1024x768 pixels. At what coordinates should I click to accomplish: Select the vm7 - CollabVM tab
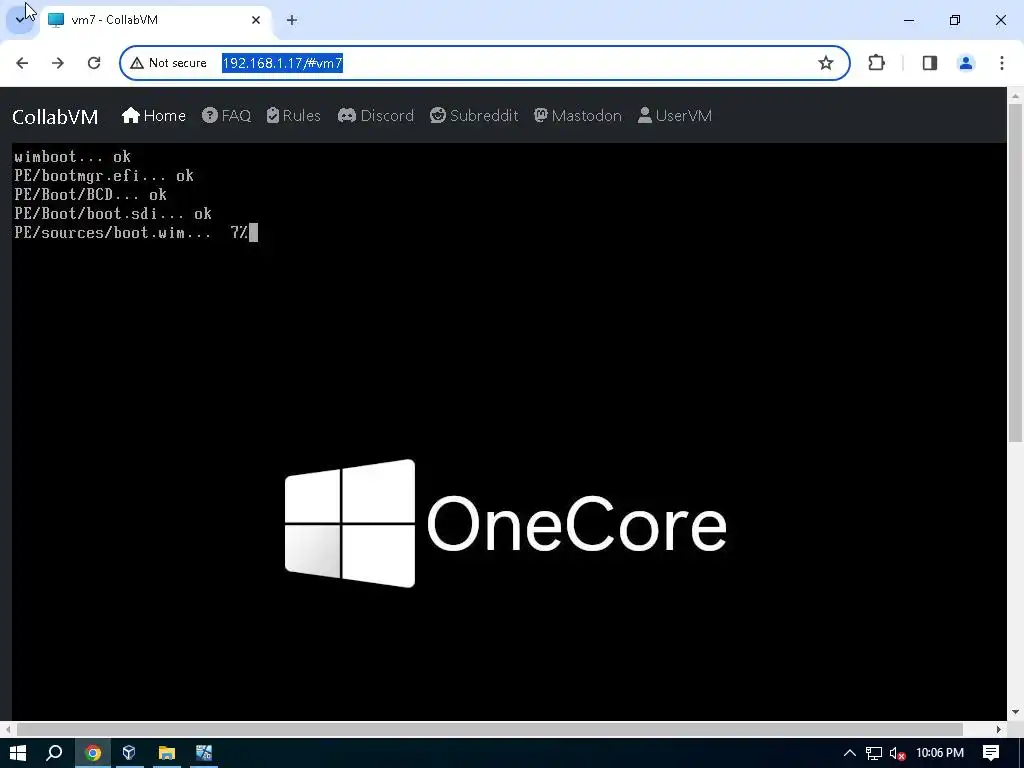(156, 20)
